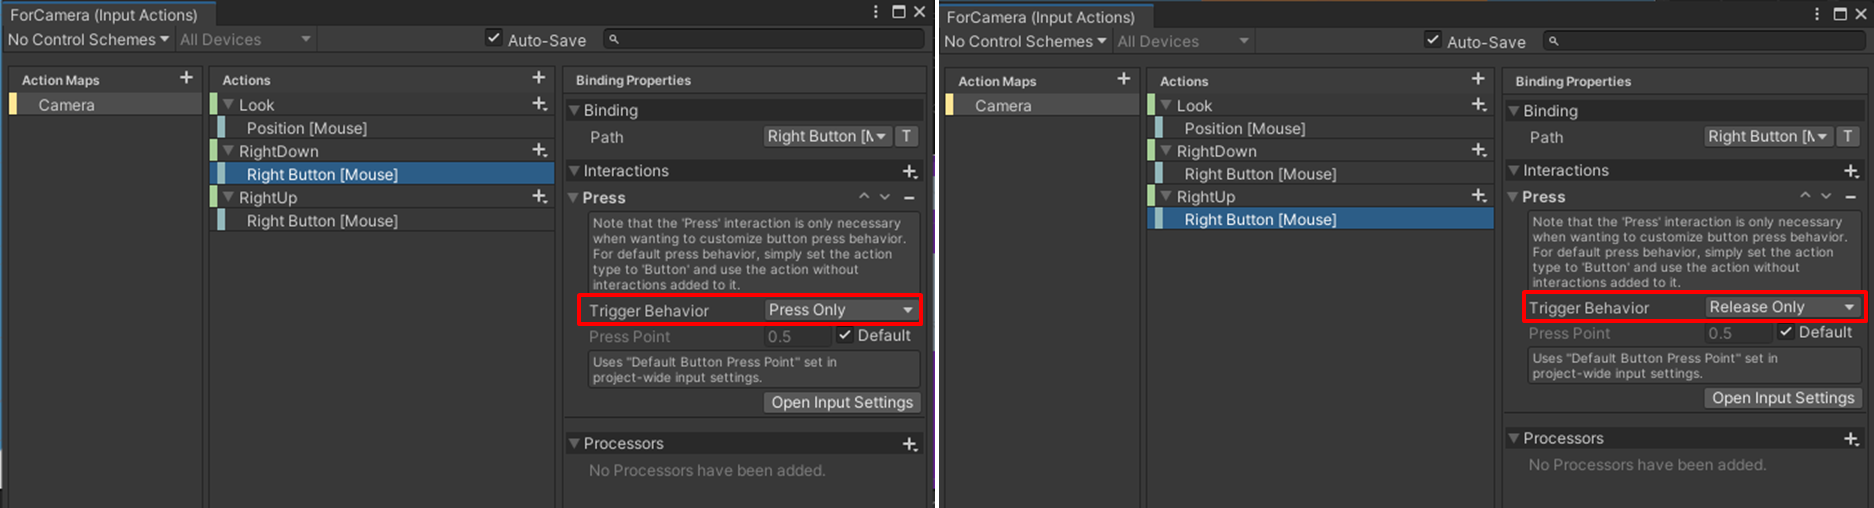Open Trigger Behavior Release Only dropdown
This screenshot has width=1874, height=508.
click(x=1782, y=307)
